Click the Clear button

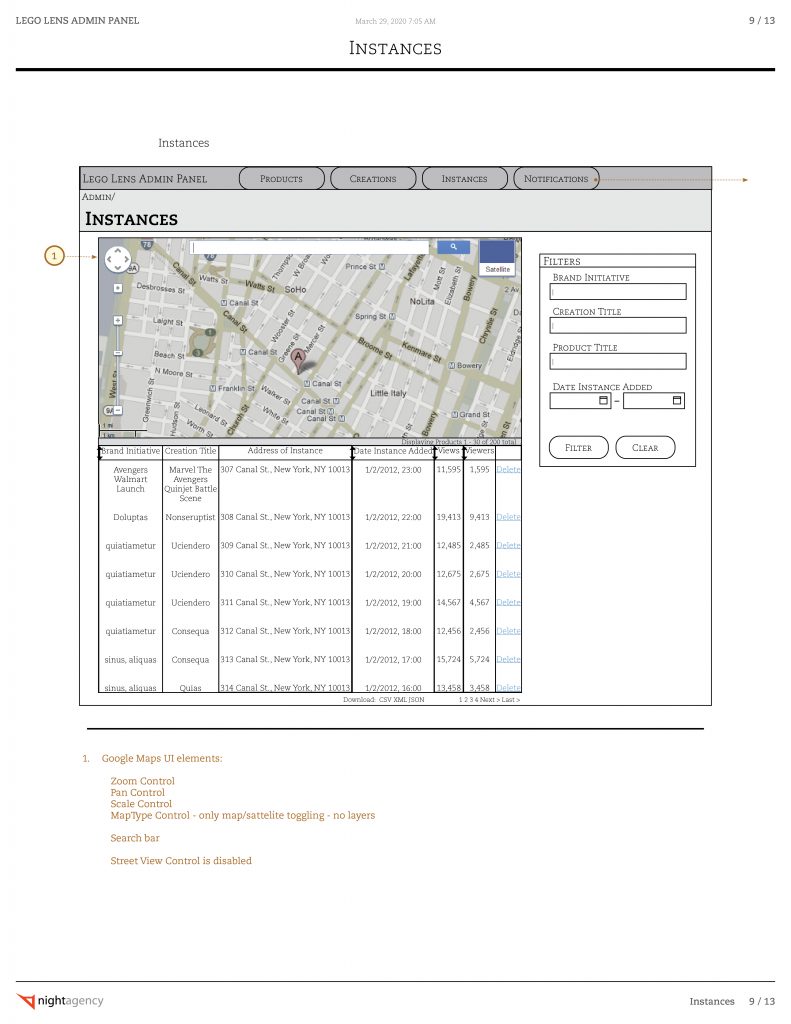pos(645,447)
